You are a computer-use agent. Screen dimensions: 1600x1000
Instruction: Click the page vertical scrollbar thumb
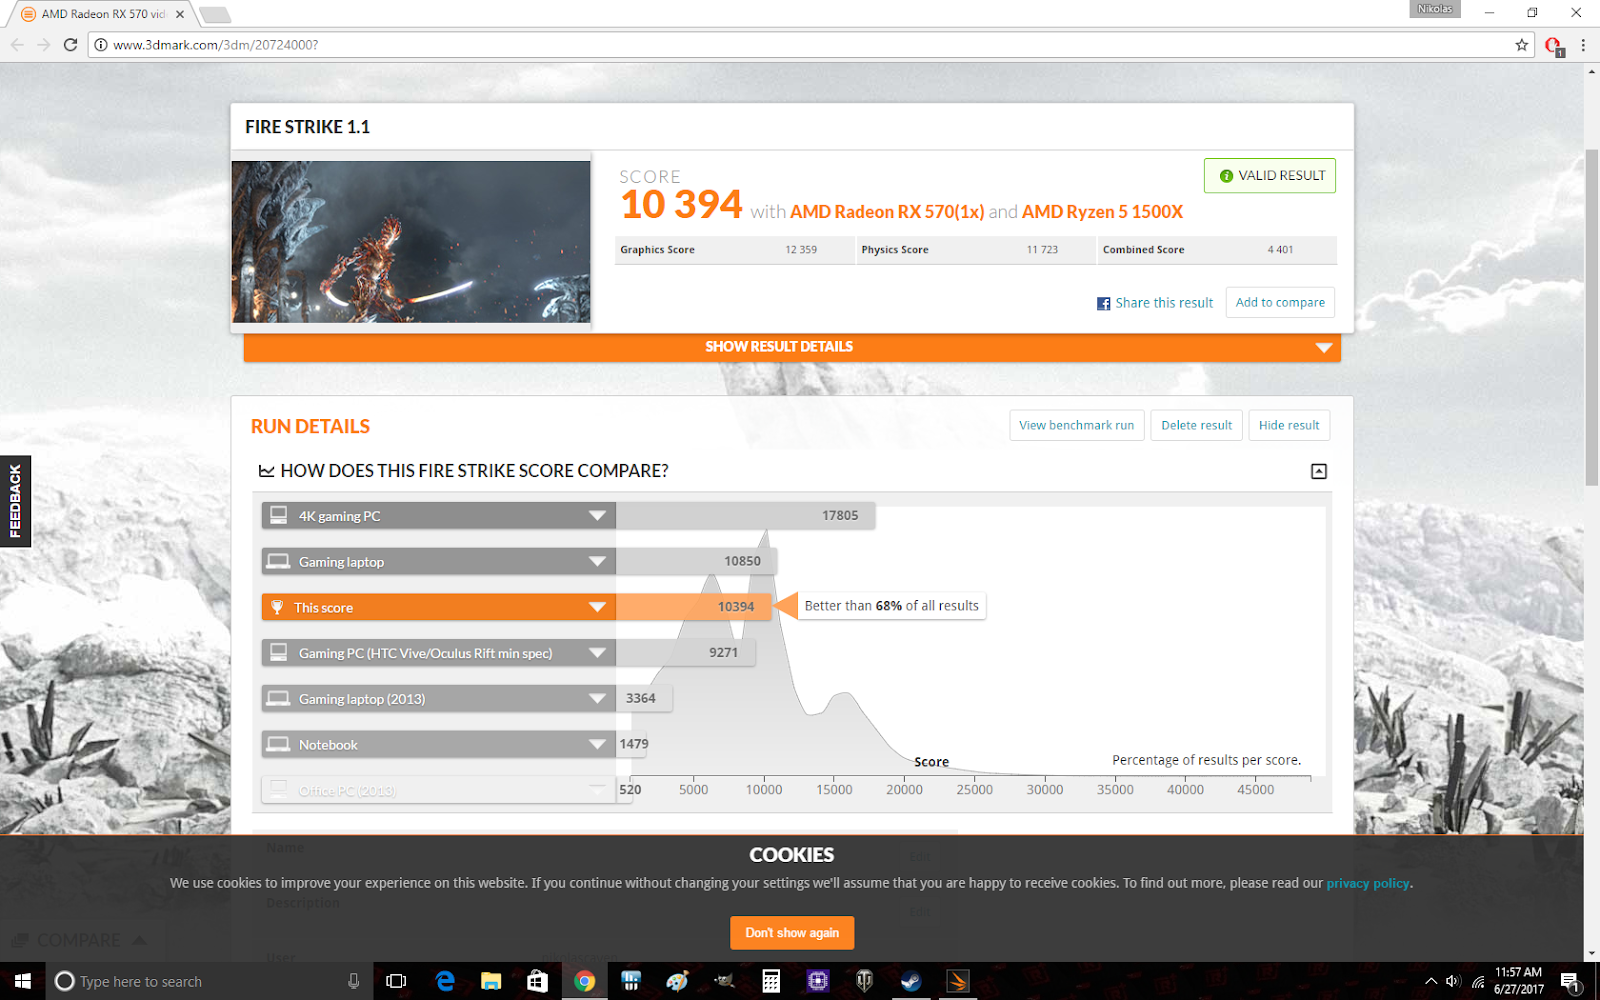[1592, 317]
